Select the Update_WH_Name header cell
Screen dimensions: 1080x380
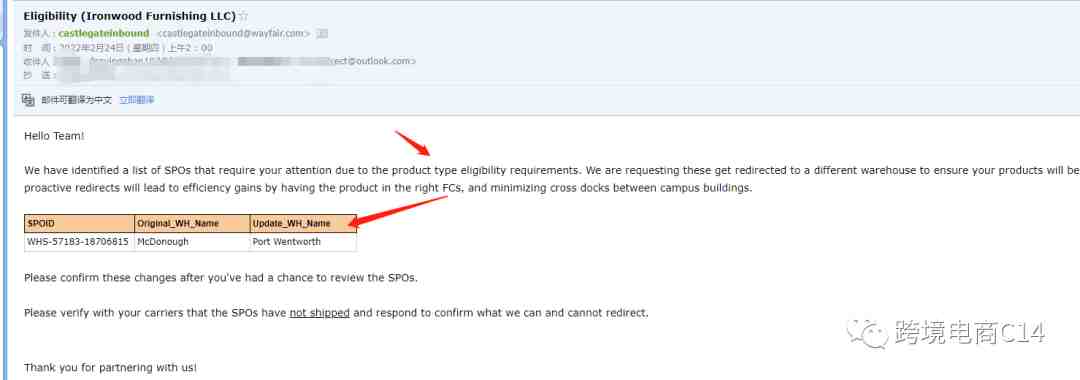303,224
